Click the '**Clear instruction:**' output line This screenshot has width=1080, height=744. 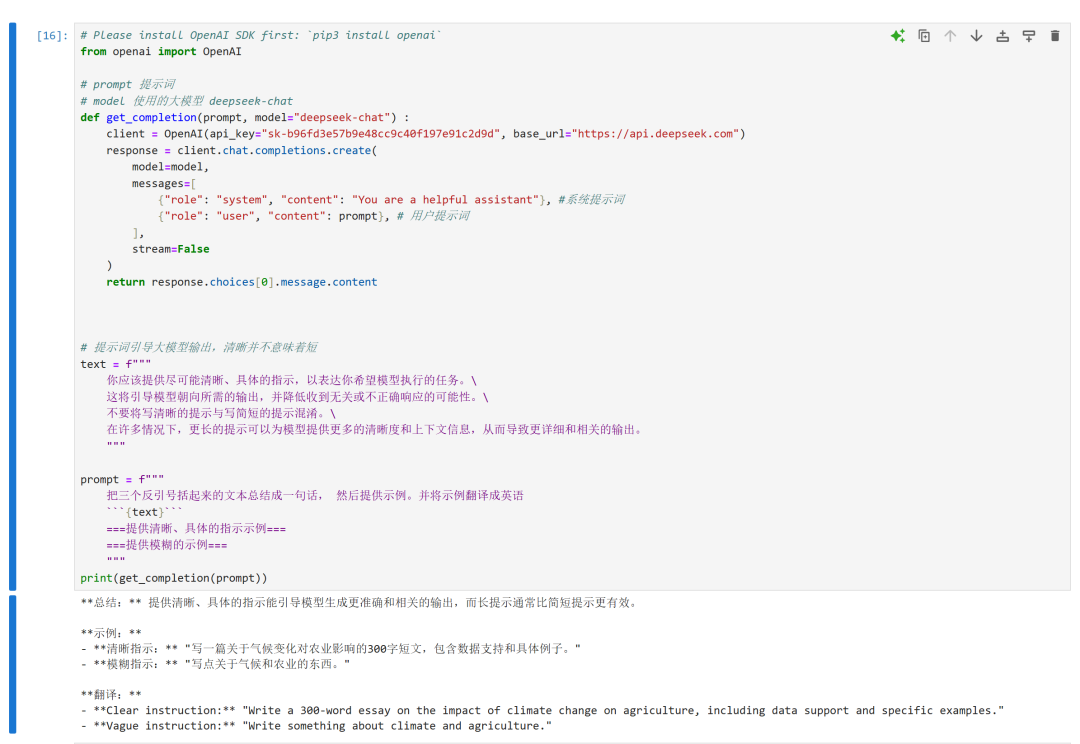coord(542,710)
